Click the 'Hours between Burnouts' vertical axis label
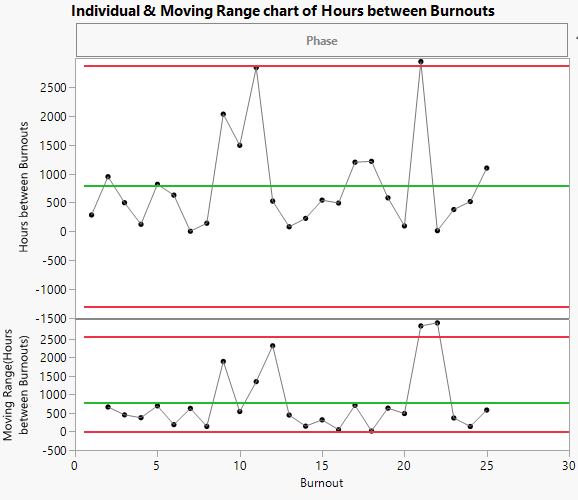Viewport: 578px width, 500px height. [24, 187]
